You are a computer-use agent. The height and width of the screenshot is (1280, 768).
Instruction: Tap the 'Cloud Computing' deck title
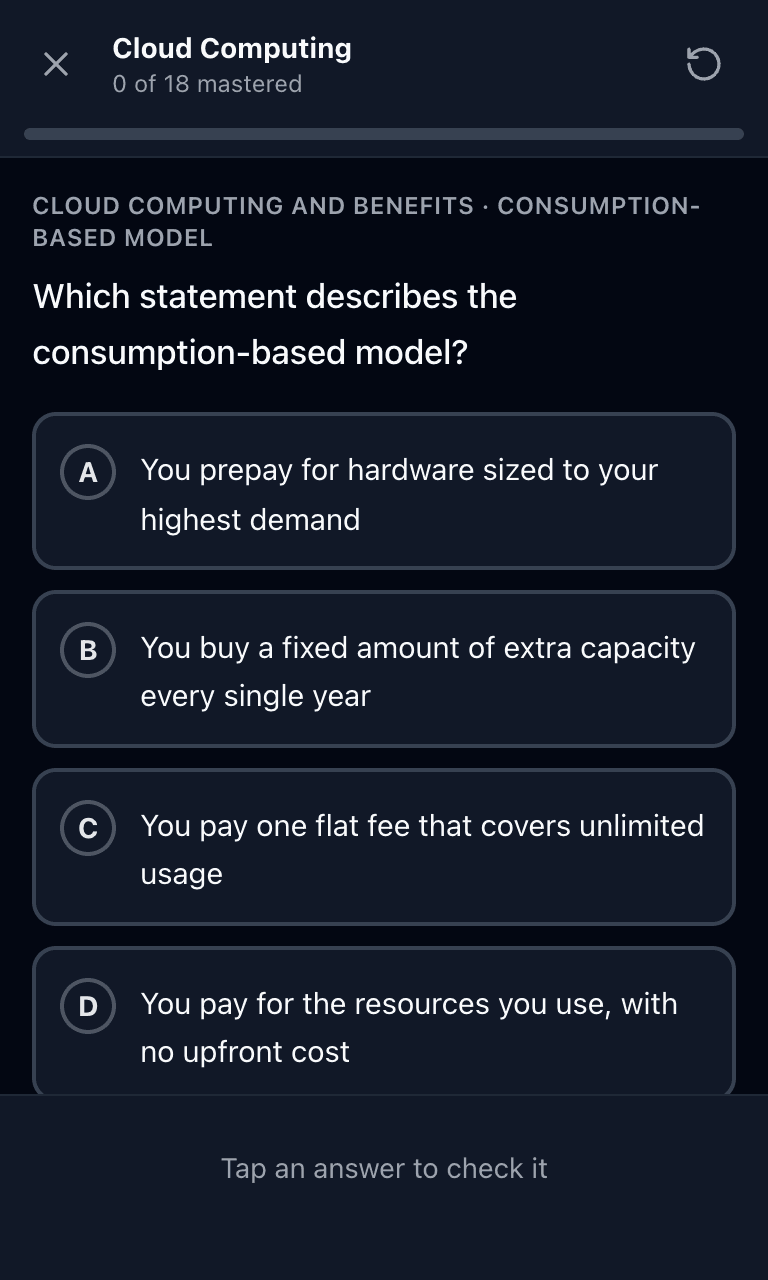(232, 48)
